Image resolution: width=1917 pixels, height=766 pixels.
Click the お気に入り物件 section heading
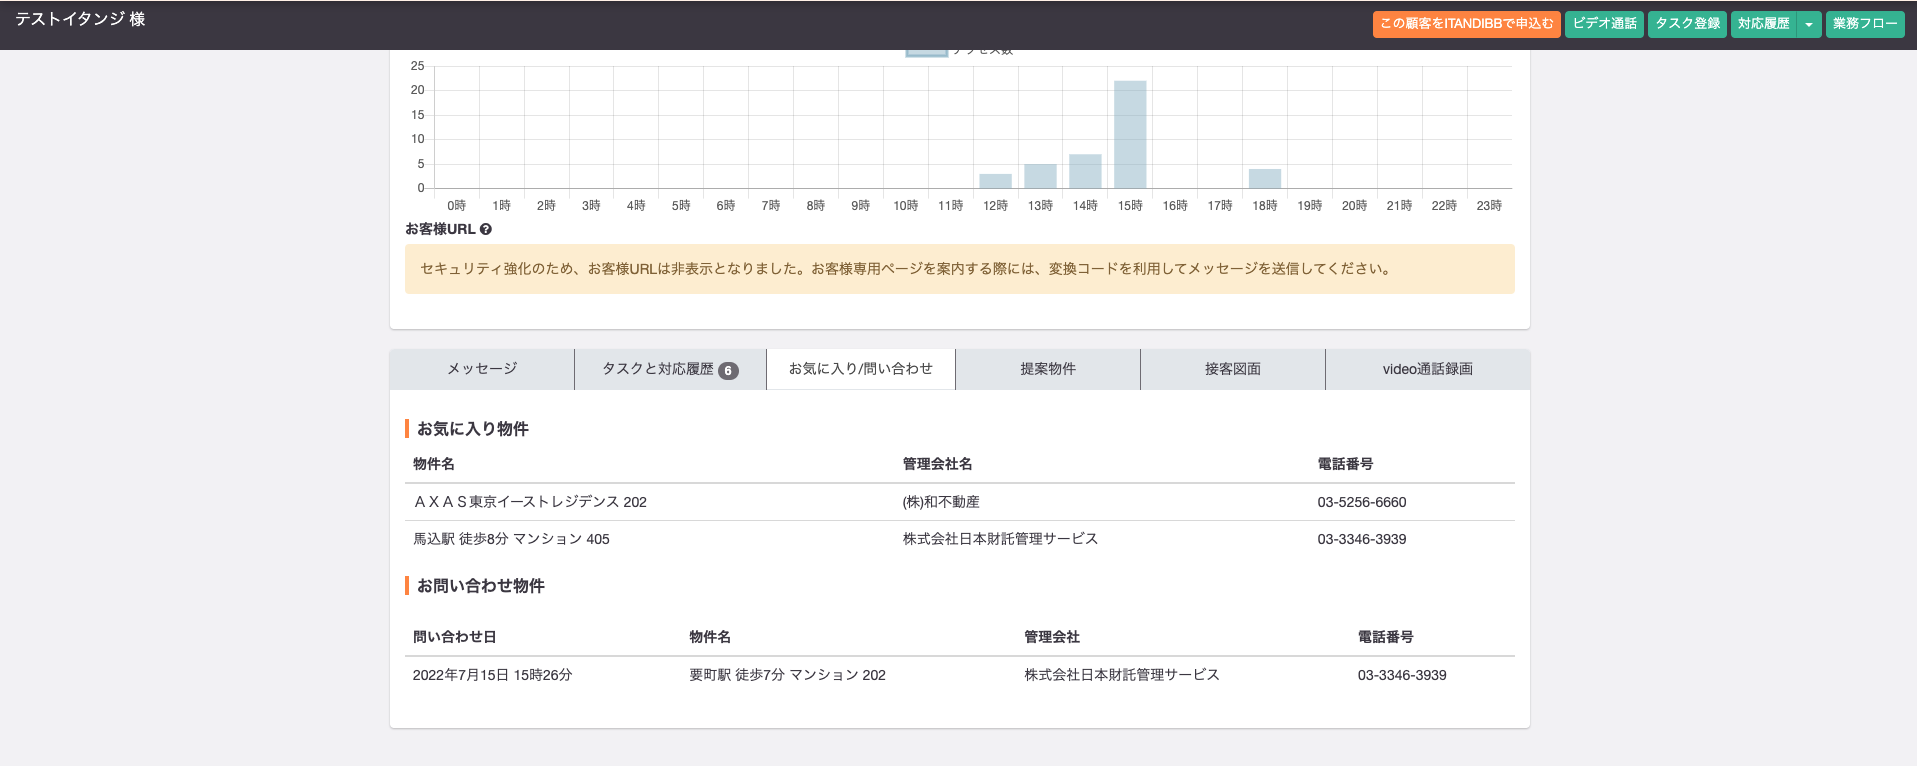[x=473, y=429]
